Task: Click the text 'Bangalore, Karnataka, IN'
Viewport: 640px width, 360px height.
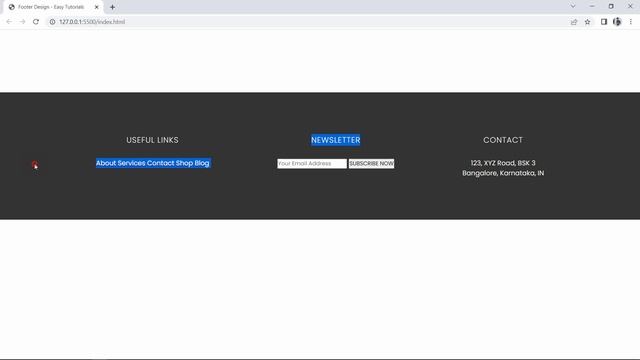Action: [x=503, y=173]
